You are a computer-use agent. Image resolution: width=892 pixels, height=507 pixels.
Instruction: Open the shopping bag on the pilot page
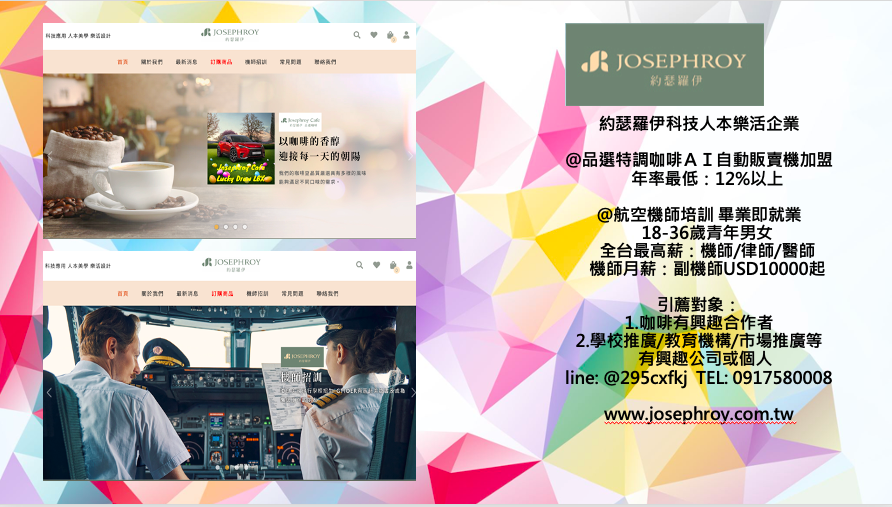(392, 265)
